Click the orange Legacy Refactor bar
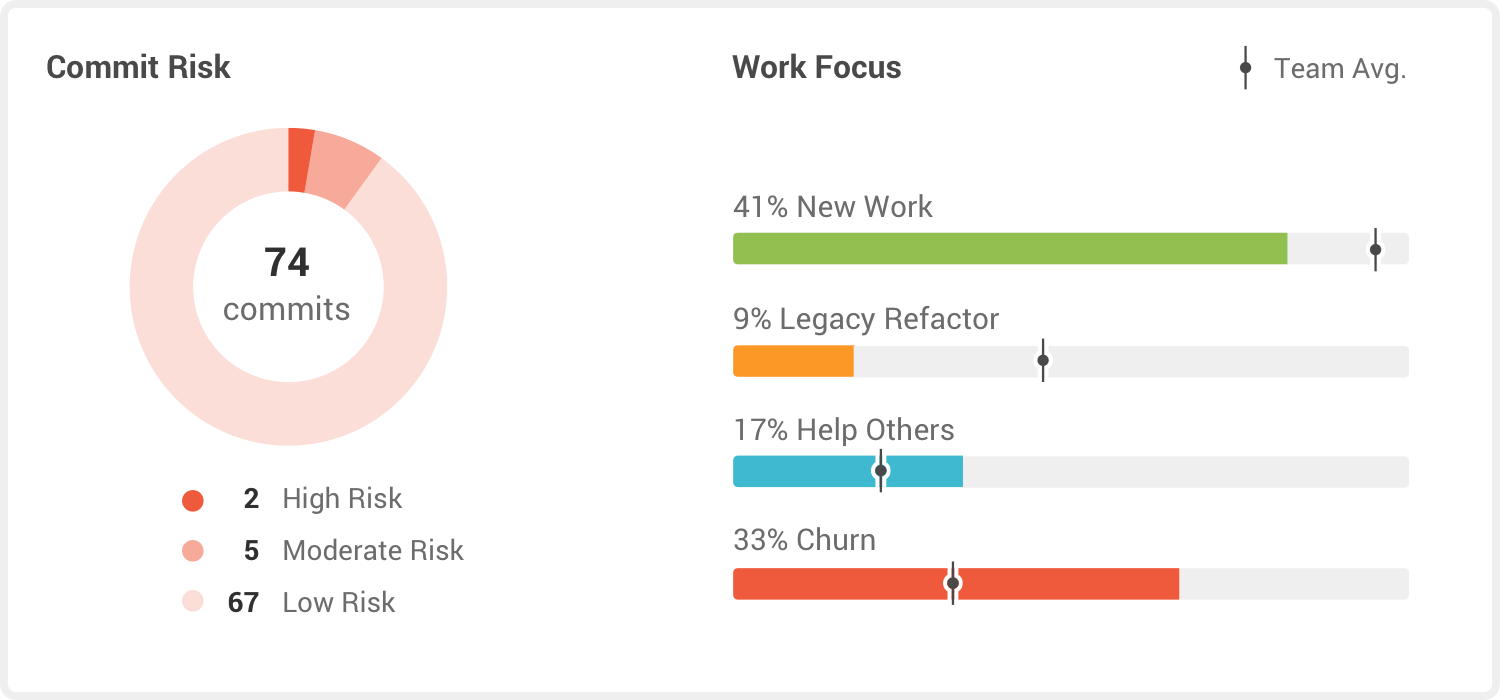 click(x=793, y=361)
